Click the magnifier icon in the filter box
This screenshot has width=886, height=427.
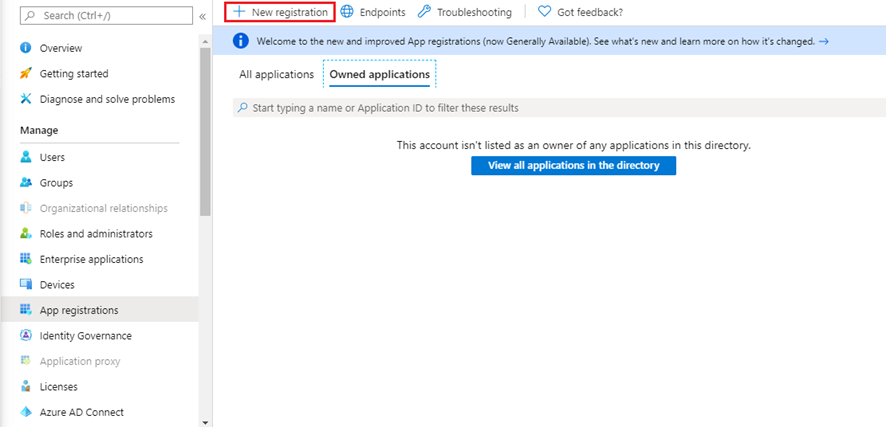243,107
